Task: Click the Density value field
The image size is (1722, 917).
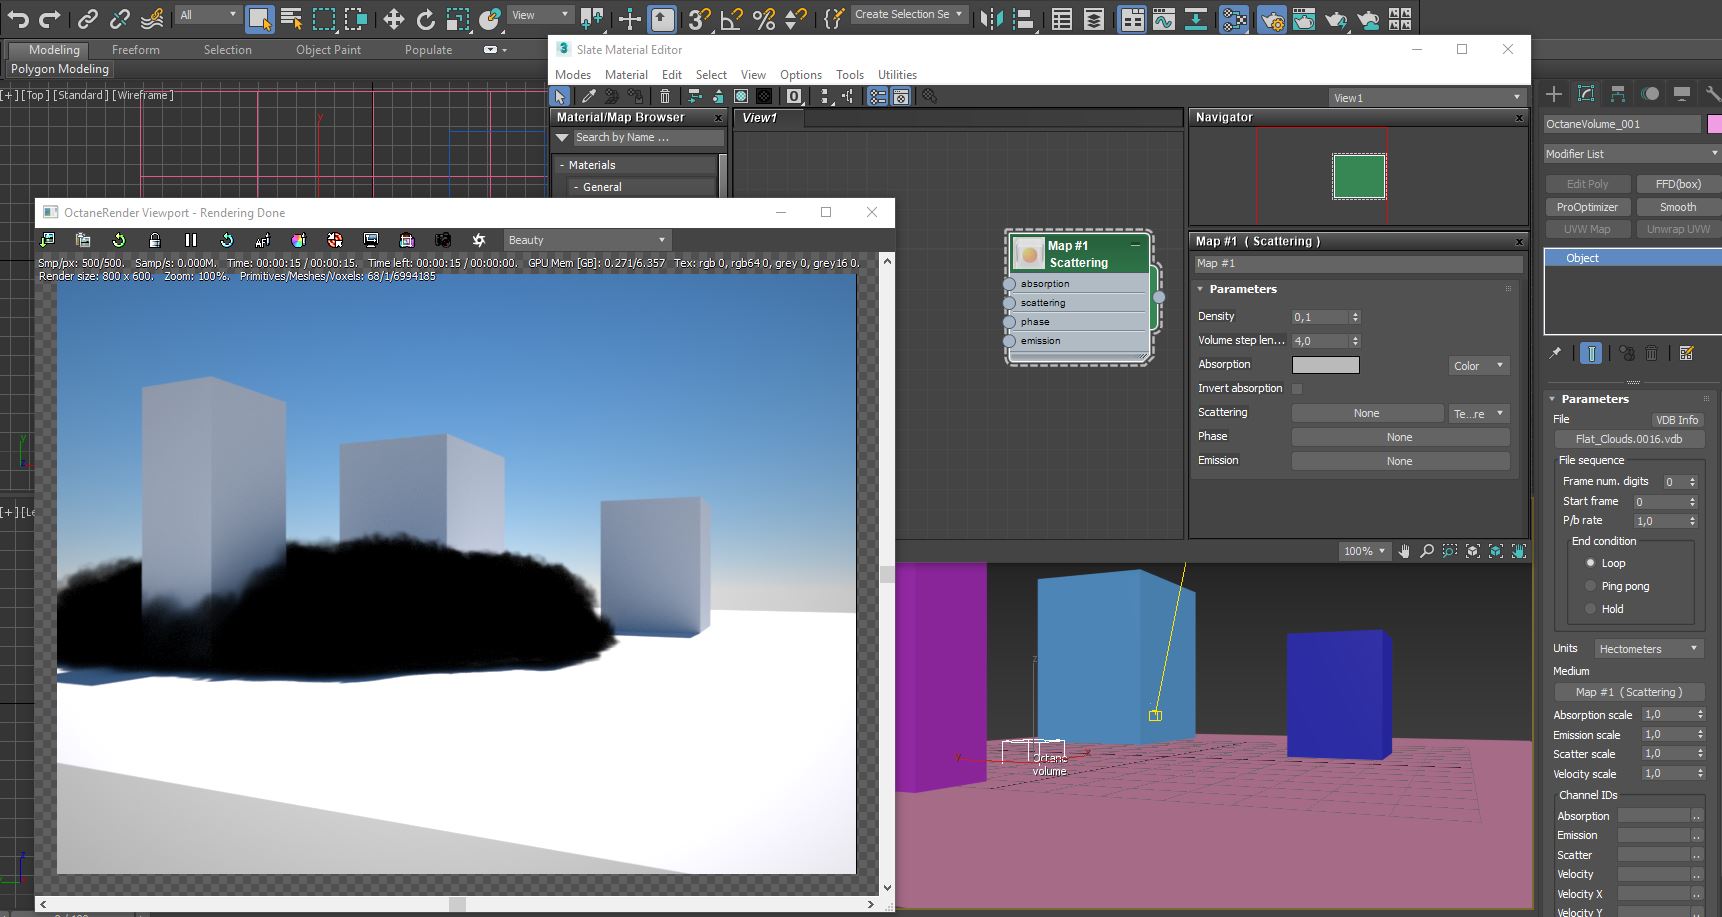Action: coord(1320,317)
